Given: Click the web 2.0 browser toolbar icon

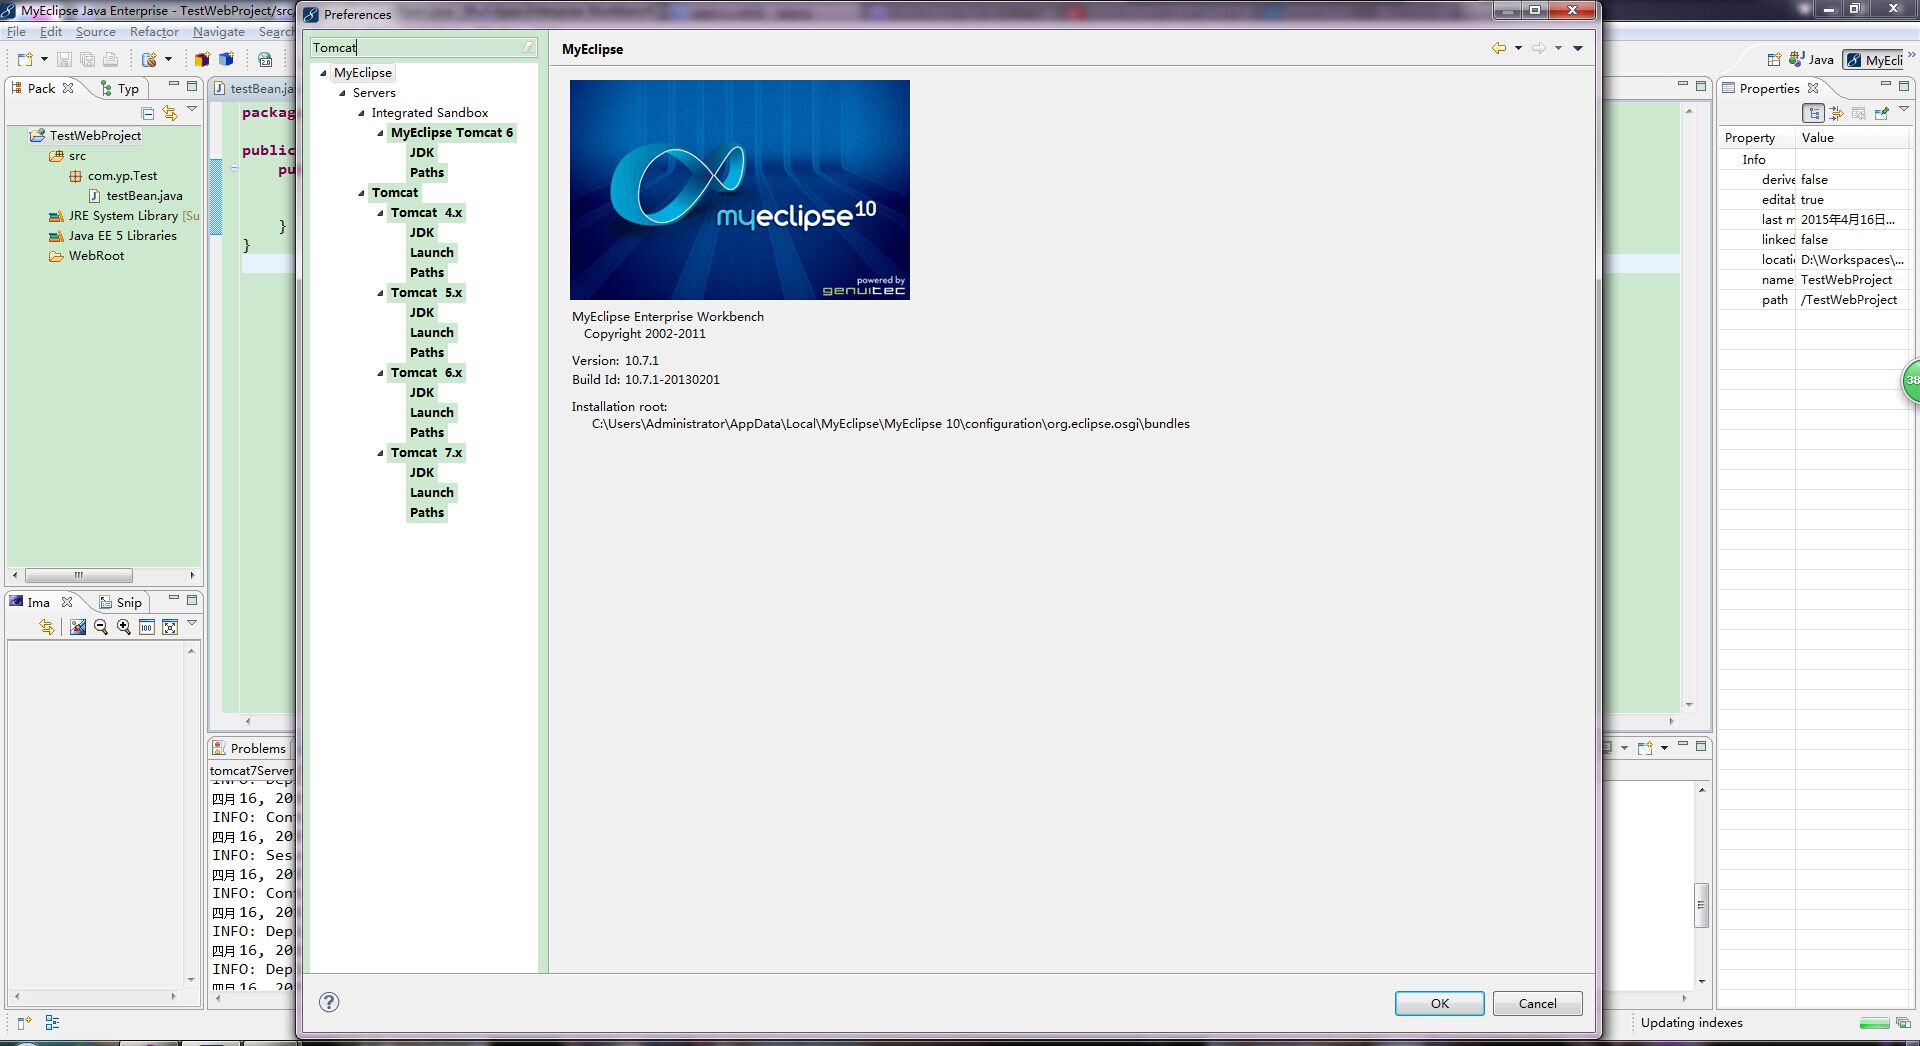Looking at the screenshot, I should (x=265, y=60).
